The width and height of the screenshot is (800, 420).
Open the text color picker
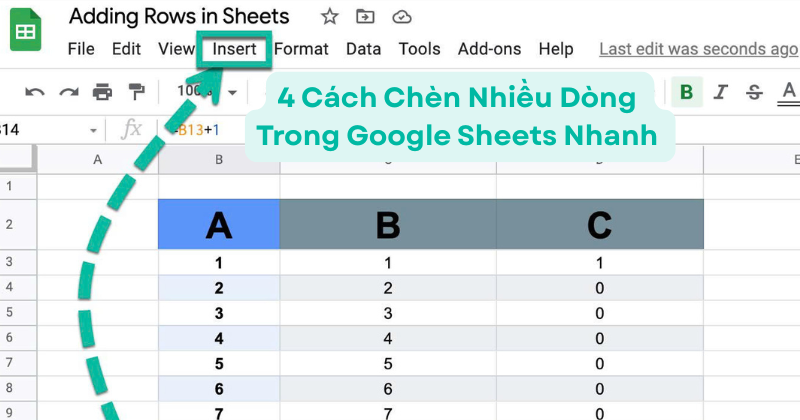tap(789, 92)
